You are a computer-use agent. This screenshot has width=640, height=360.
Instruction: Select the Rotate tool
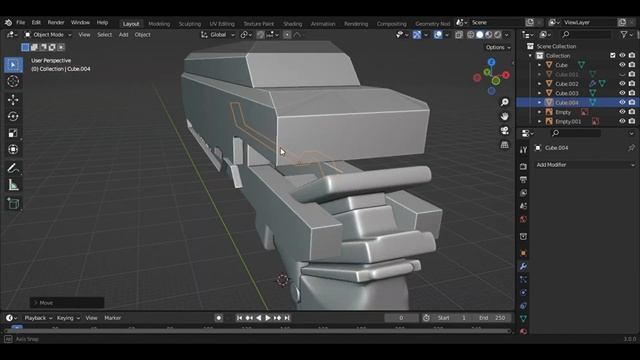(x=13, y=117)
